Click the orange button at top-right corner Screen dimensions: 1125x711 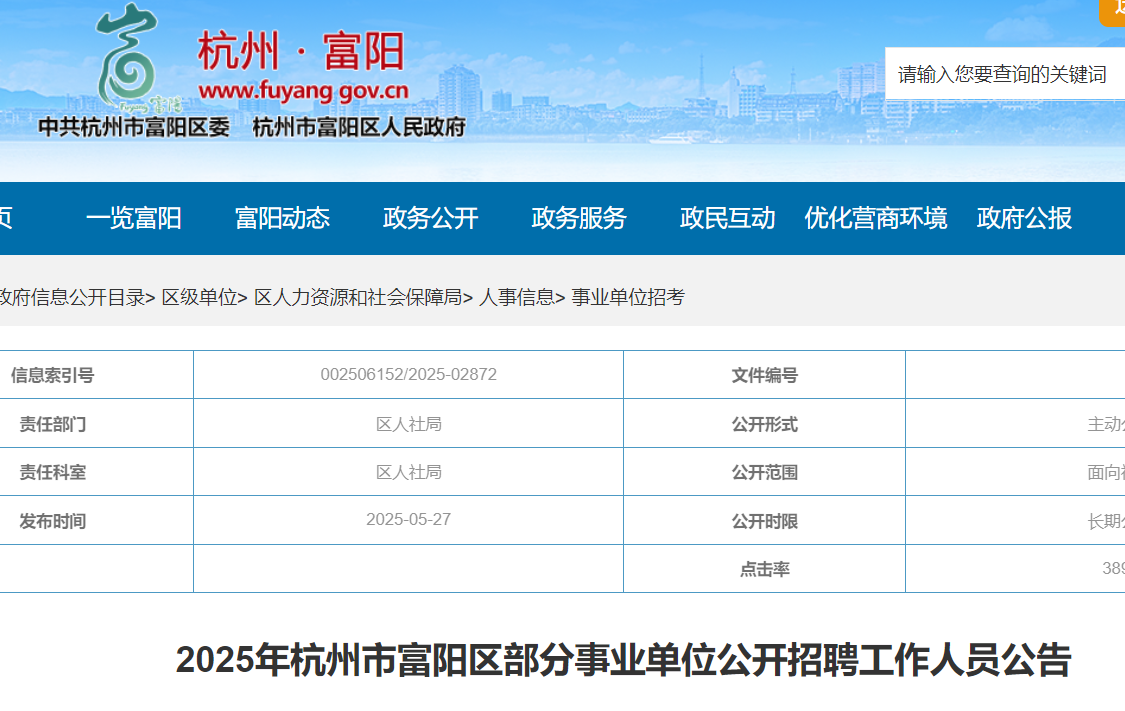click(1113, 12)
